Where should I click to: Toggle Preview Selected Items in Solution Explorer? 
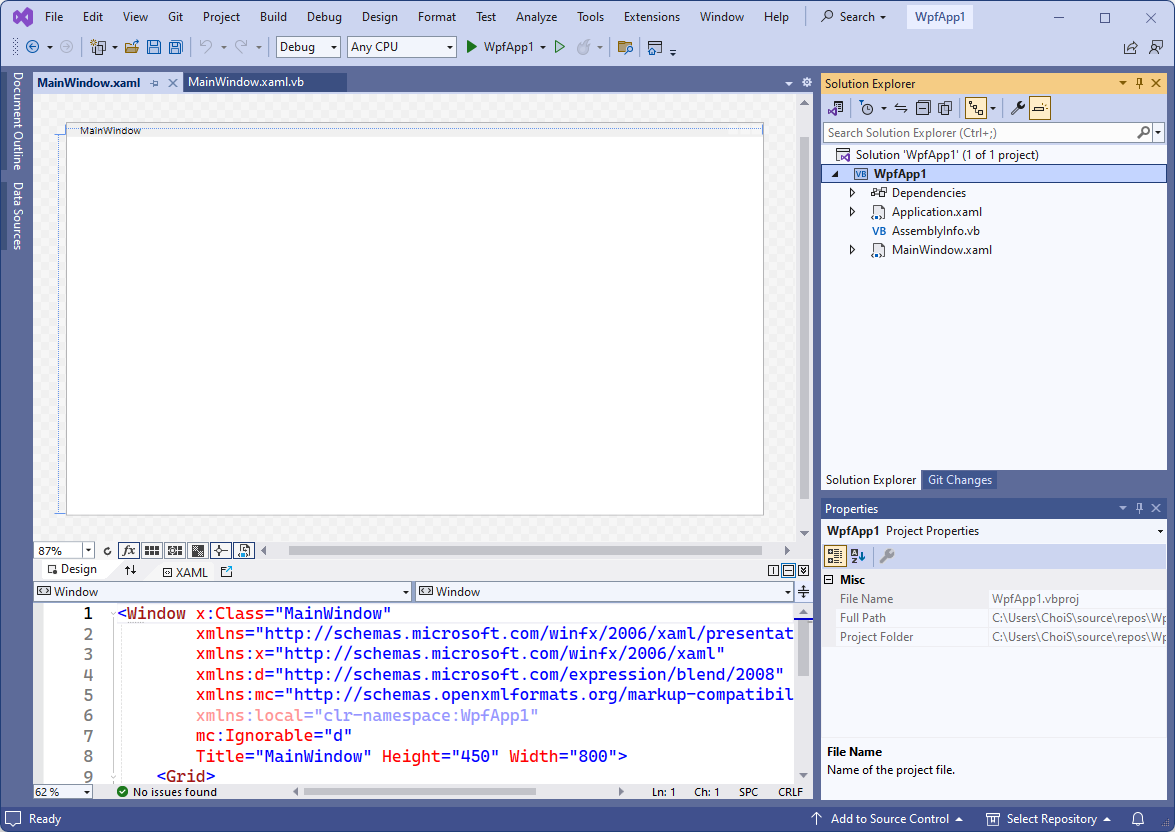[x=1039, y=109]
